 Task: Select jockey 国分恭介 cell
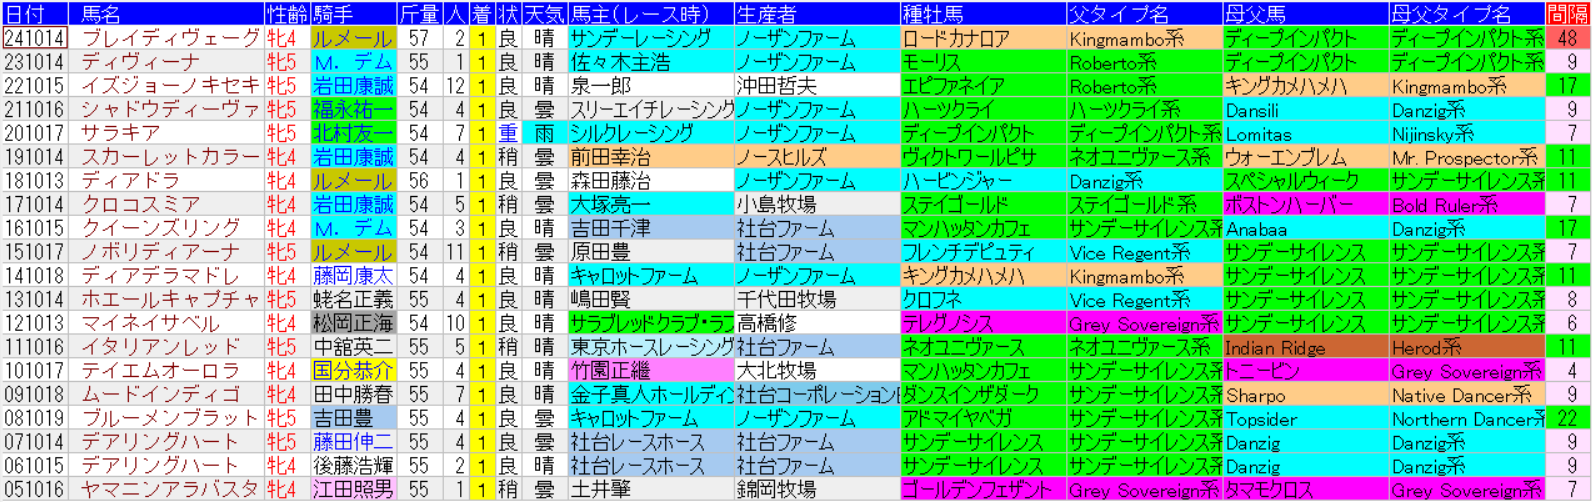pos(354,371)
